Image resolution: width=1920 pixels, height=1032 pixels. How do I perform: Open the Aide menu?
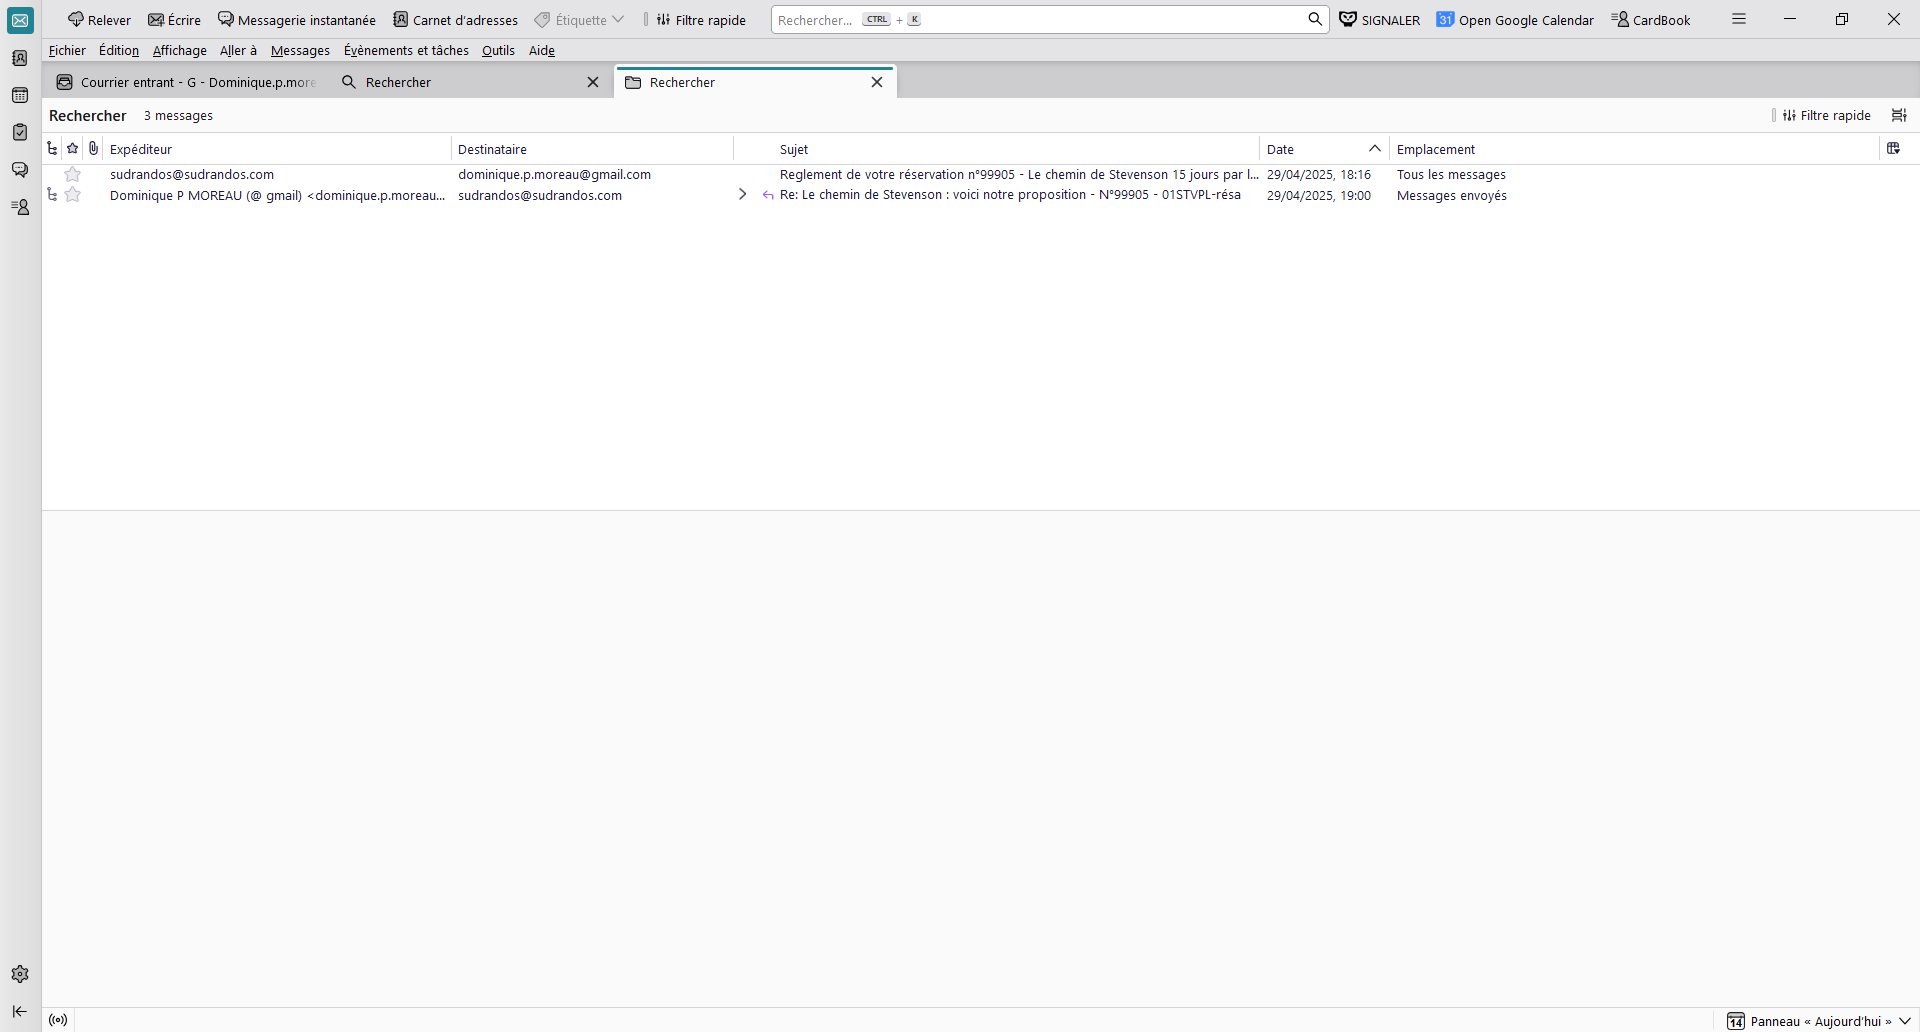point(542,50)
